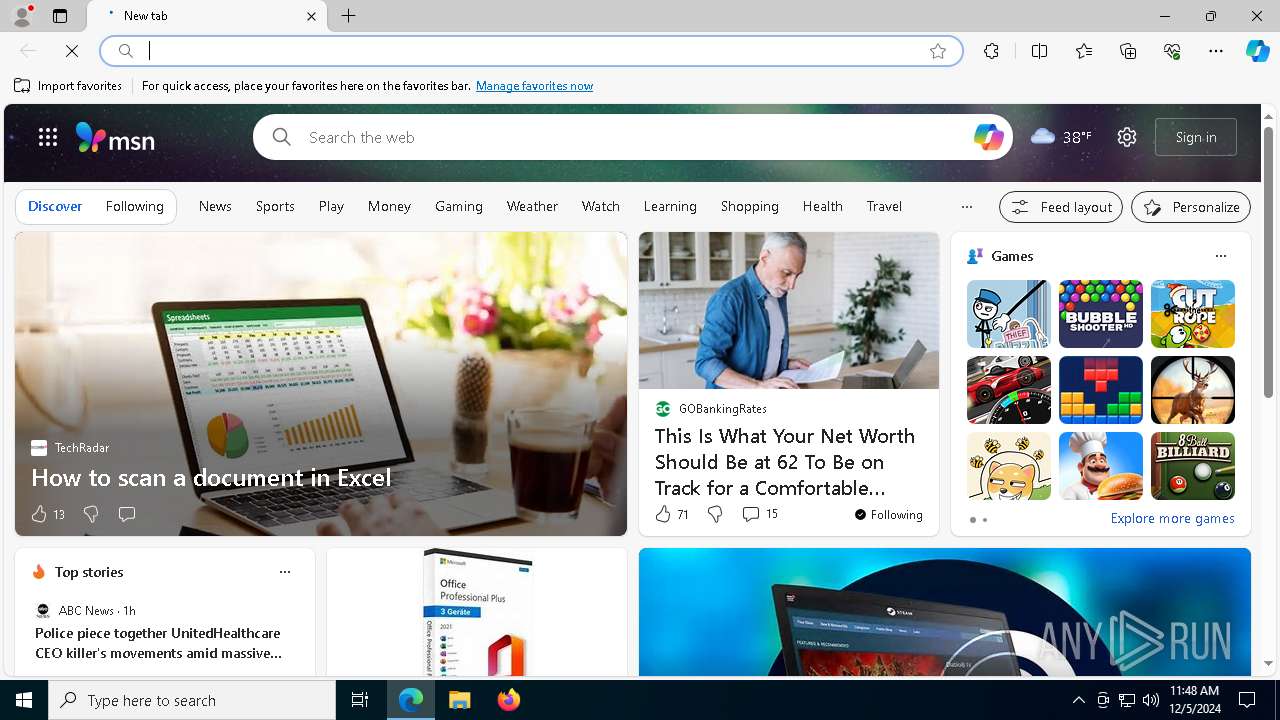The image size is (1280, 720).
Task: Open Feed layout options
Action: (x=1061, y=207)
